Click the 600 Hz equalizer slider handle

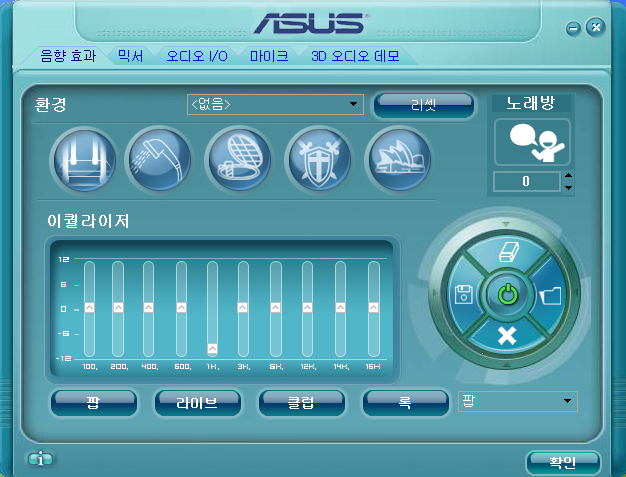181,307
